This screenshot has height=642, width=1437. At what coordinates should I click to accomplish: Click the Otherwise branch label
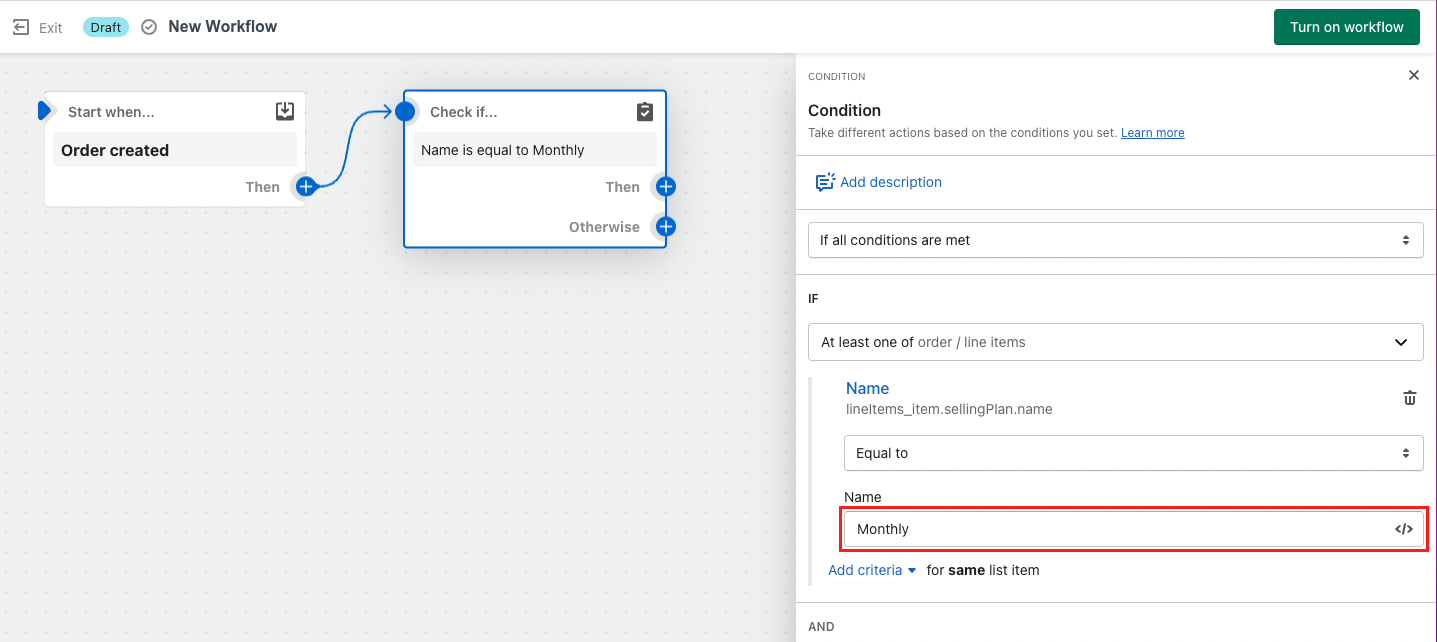(x=604, y=227)
